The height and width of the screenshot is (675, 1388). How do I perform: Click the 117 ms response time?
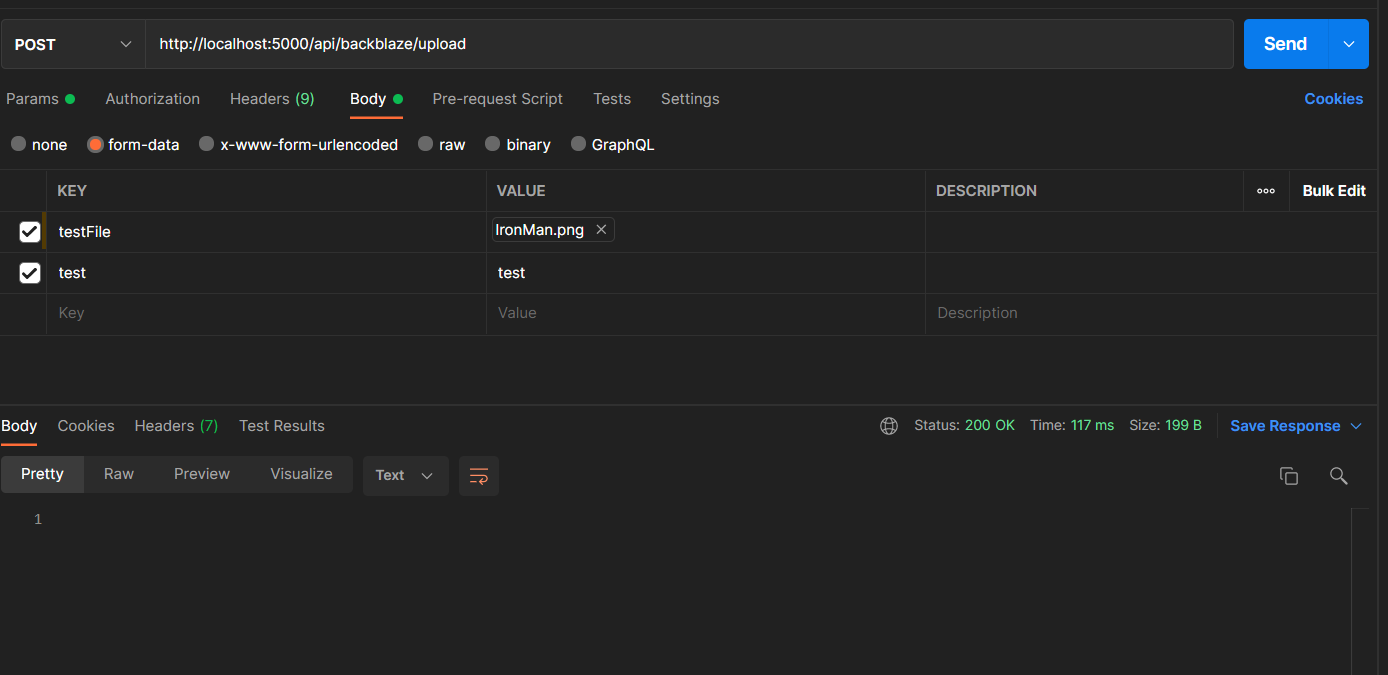(x=1092, y=426)
